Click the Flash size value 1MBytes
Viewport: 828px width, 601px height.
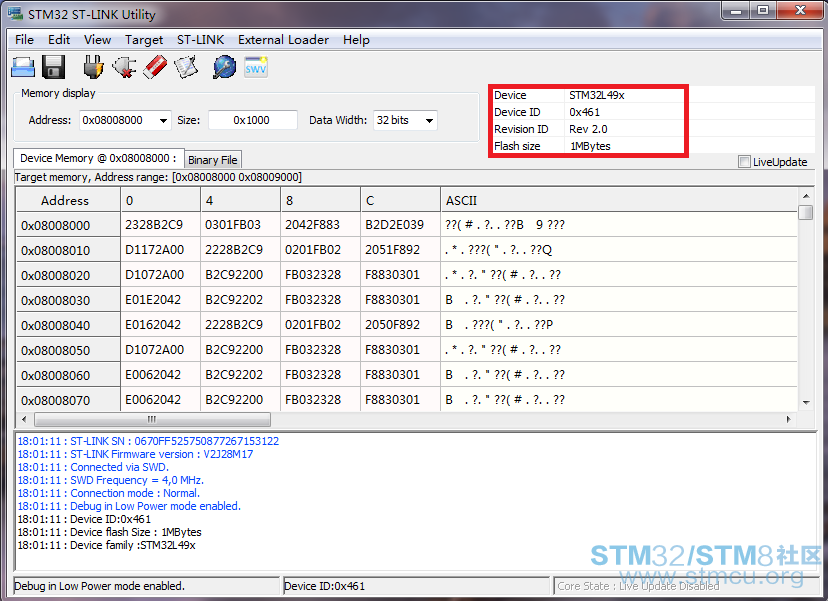(590, 146)
